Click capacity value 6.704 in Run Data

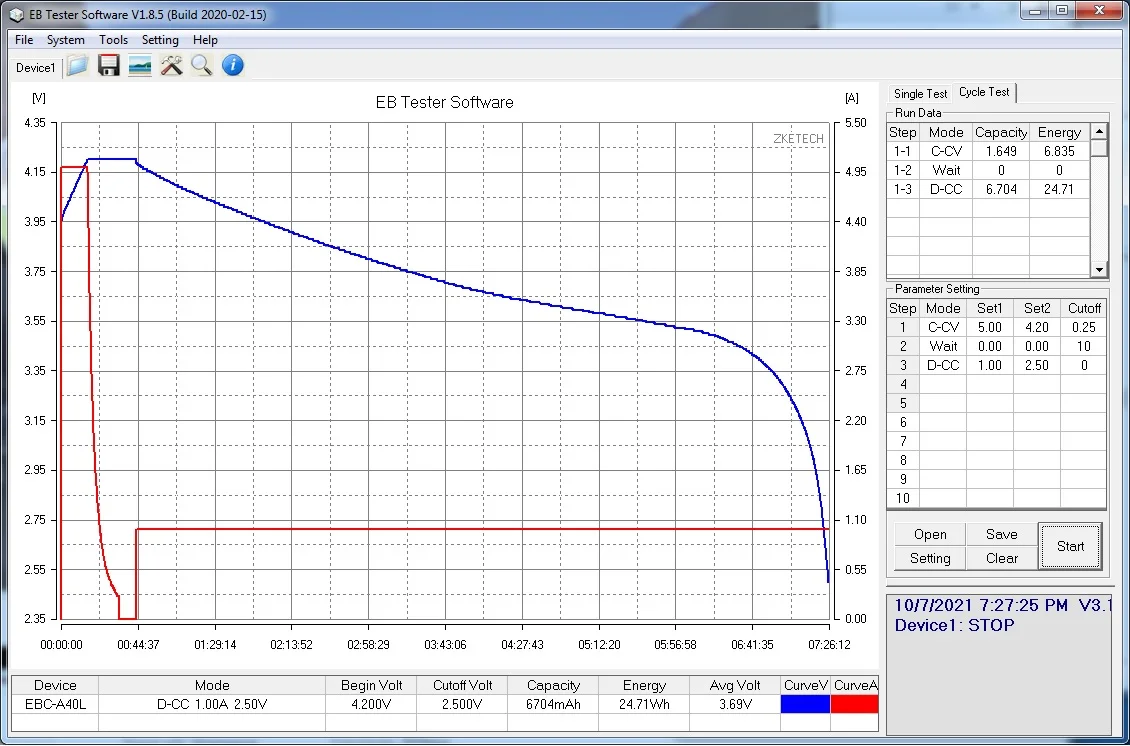click(x=1001, y=190)
